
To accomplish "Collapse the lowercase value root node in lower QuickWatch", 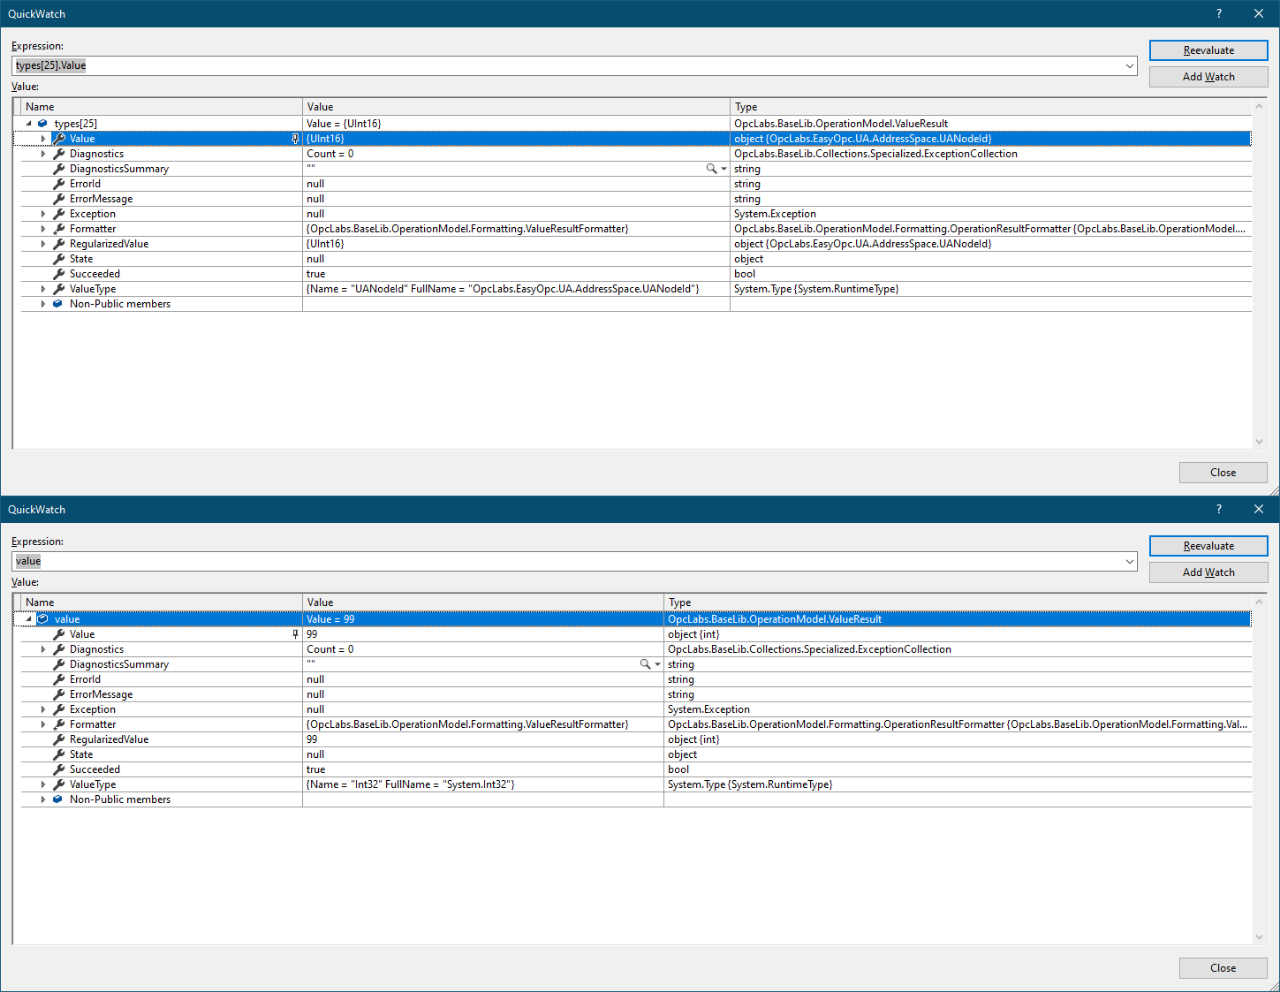I will pos(28,619).
